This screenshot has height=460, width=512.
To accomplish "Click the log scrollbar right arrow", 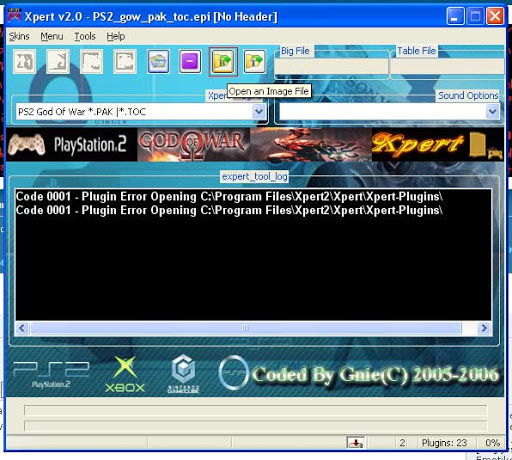I will click(484, 328).
